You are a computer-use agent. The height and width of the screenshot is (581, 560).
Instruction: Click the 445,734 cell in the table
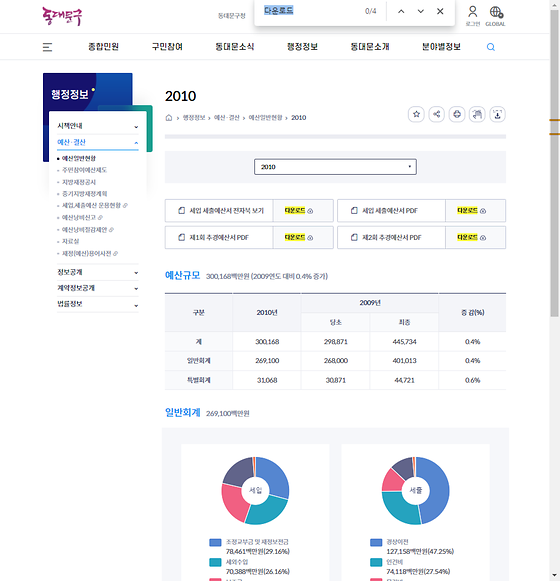point(404,342)
